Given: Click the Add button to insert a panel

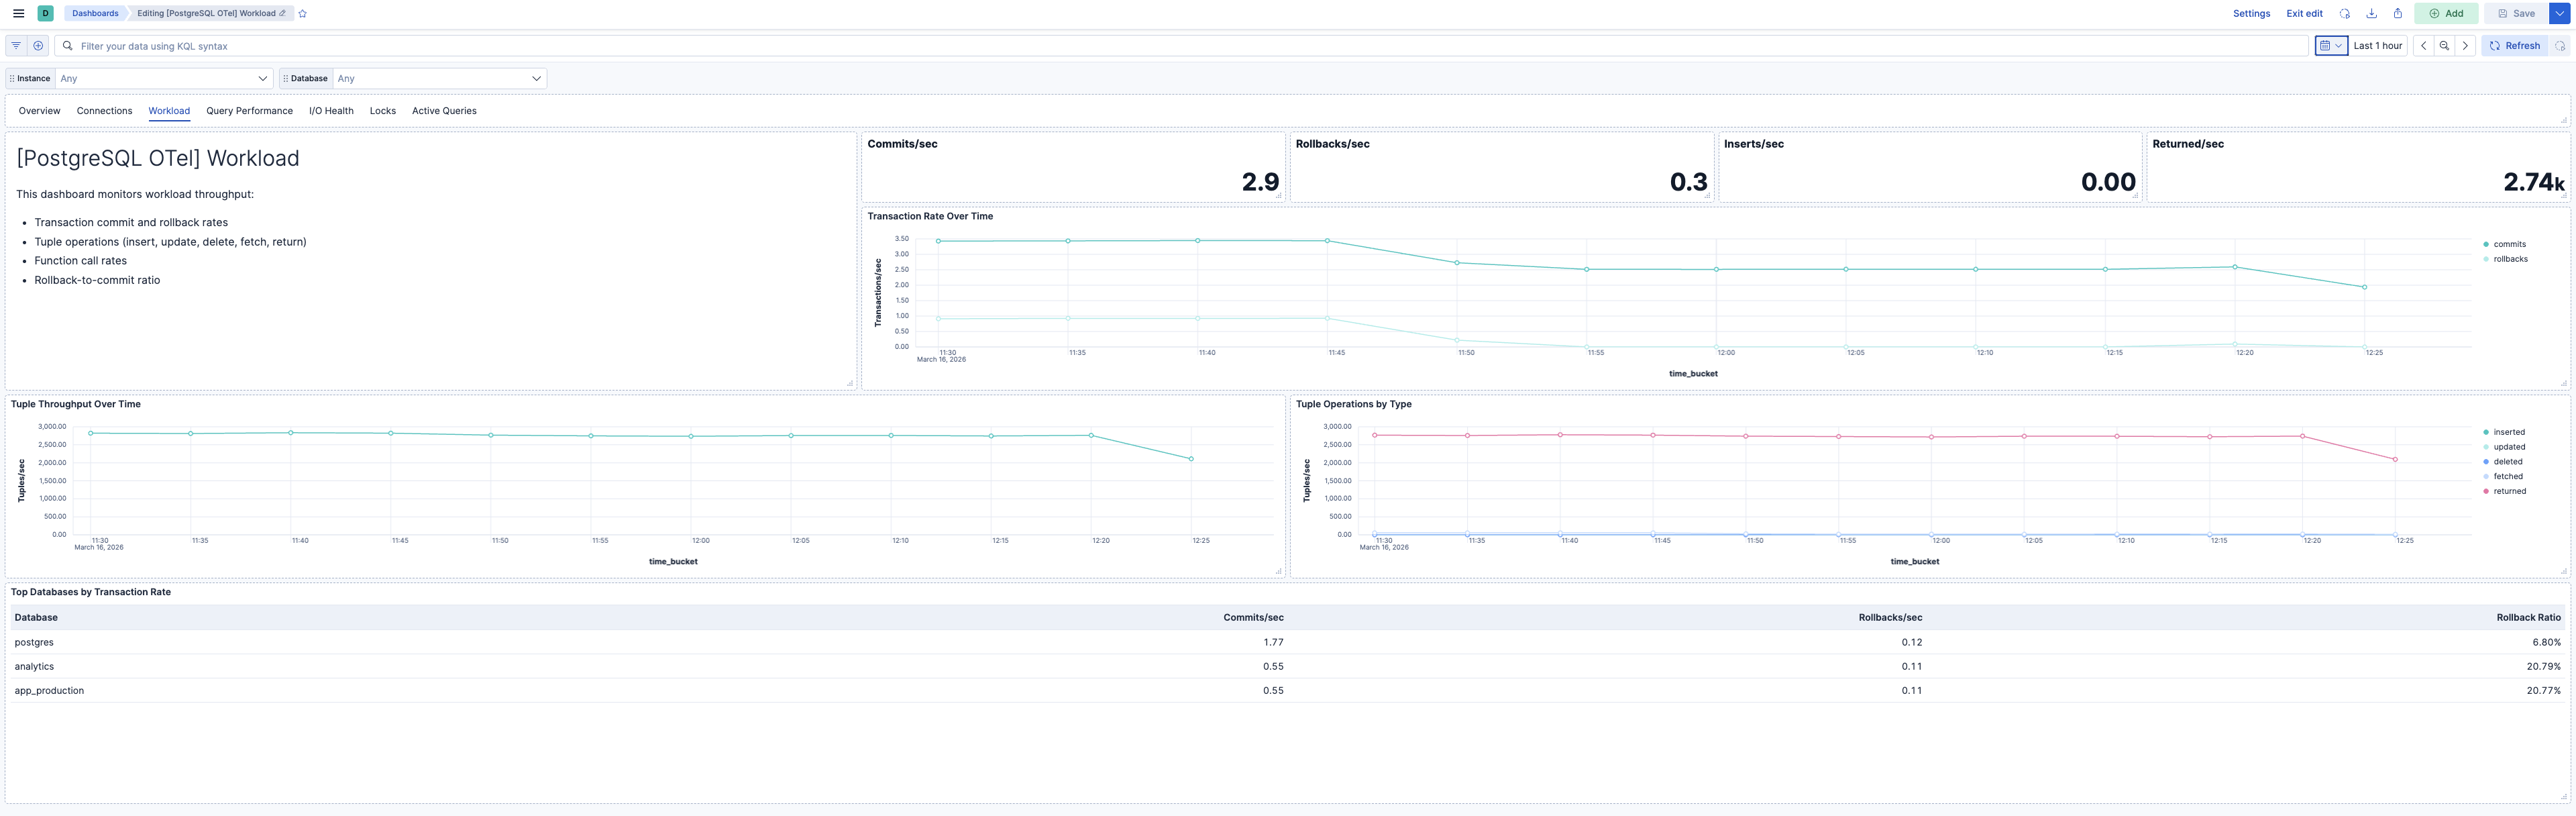Looking at the screenshot, I should (x=2446, y=13).
